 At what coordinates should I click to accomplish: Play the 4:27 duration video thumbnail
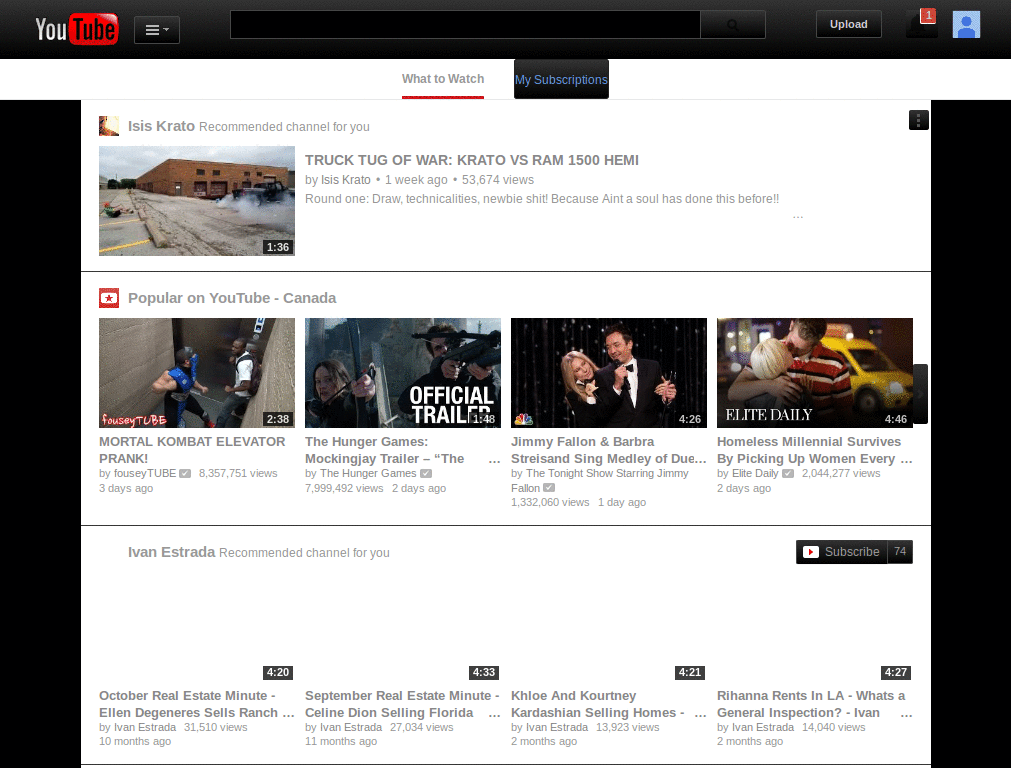point(815,627)
